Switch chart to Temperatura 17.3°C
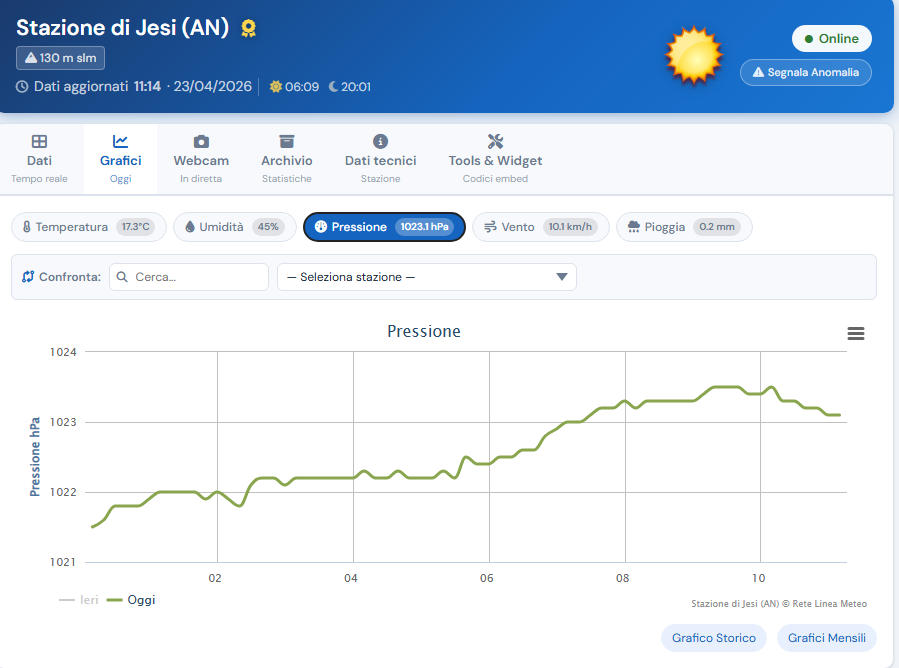 coord(85,227)
